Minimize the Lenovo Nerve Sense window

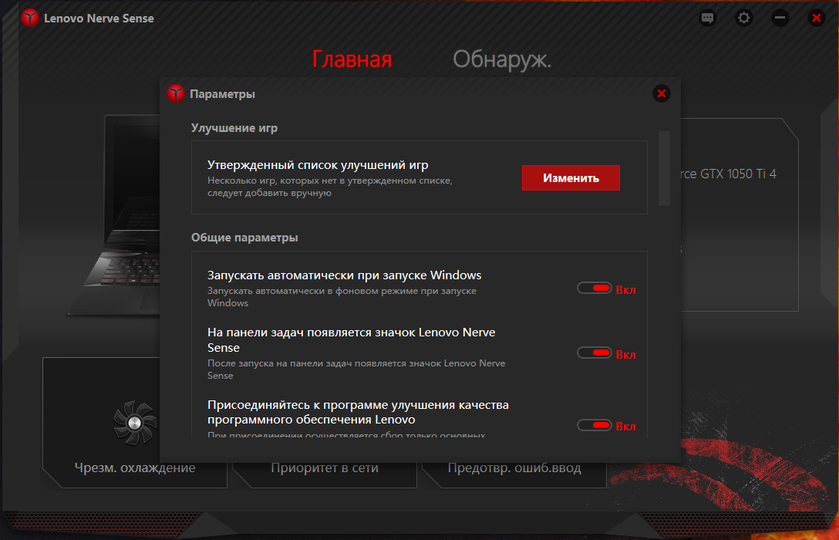click(780, 18)
